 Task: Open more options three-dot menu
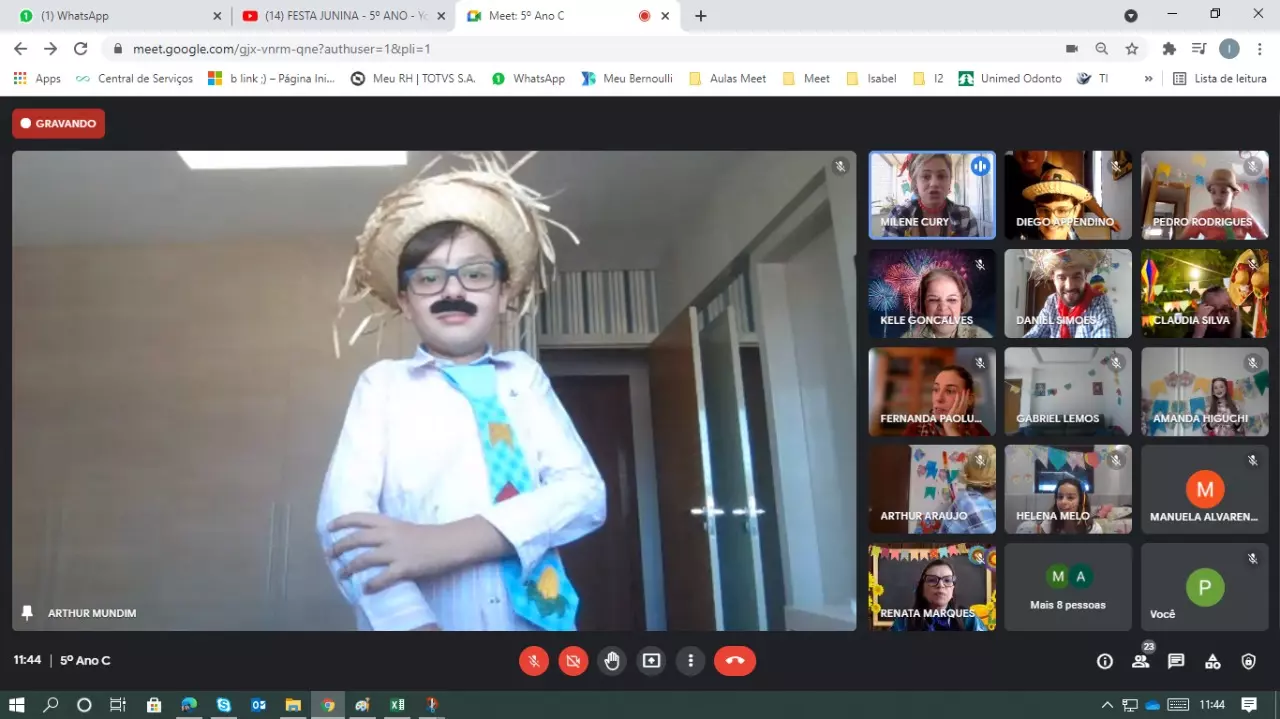click(690, 661)
